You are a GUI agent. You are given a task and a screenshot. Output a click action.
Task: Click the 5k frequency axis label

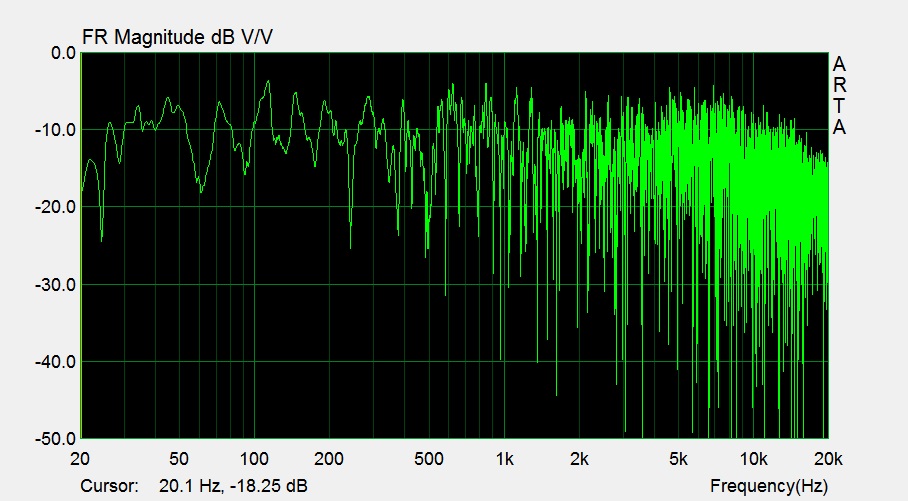tap(678, 459)
